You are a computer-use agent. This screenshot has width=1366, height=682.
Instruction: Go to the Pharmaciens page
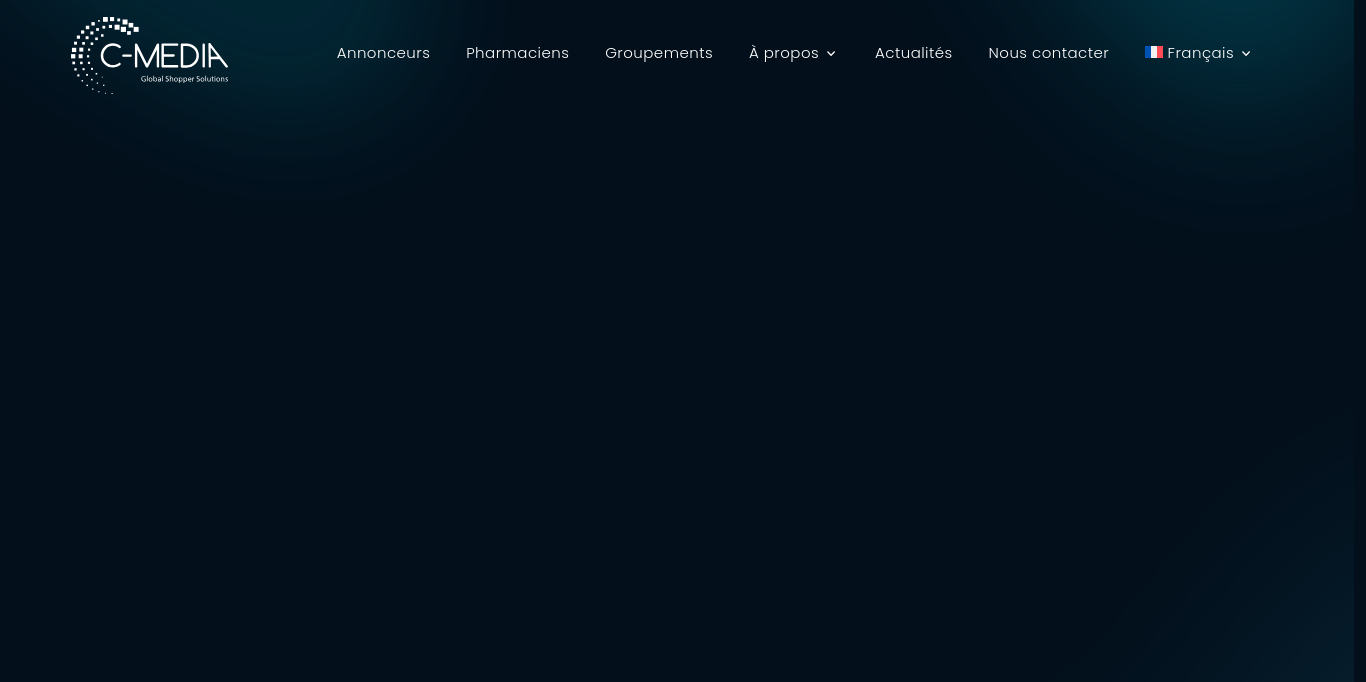click(x=517, y=53)
